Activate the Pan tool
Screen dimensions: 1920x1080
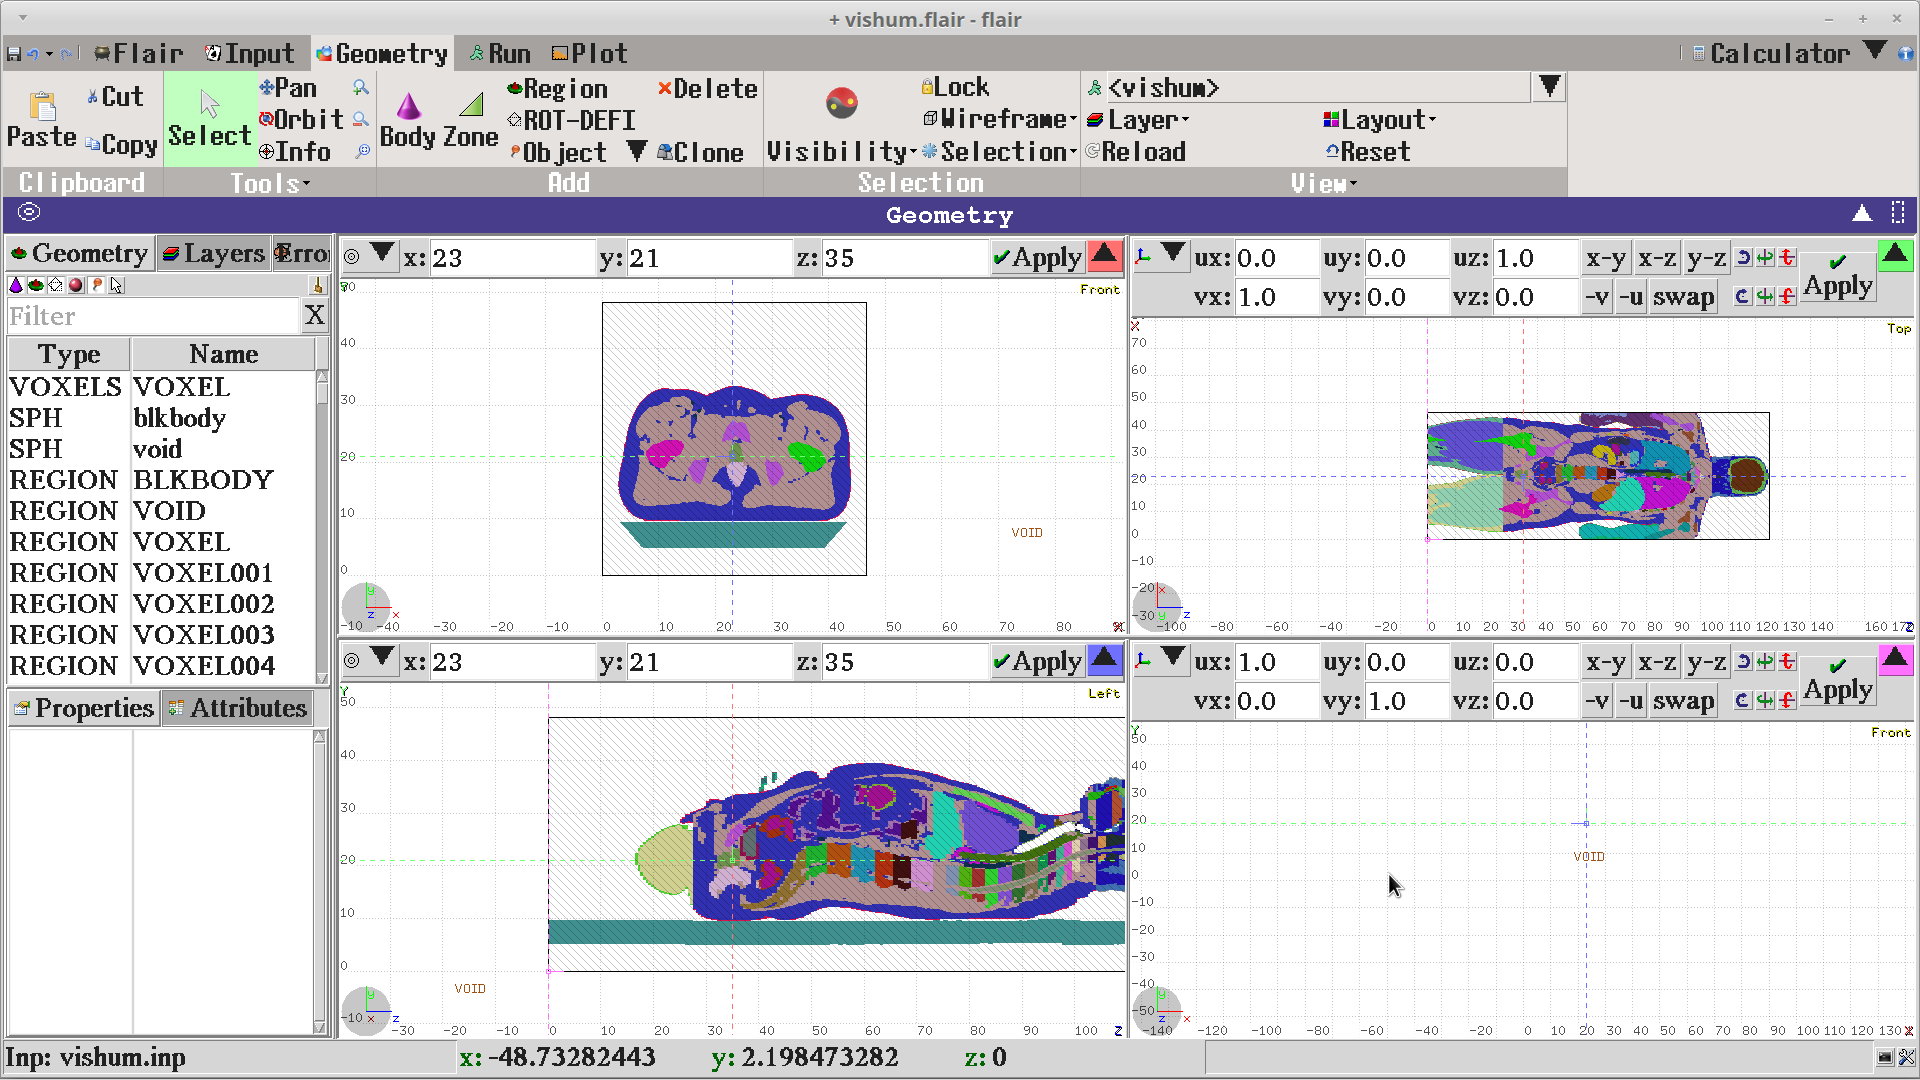[288, 88]
